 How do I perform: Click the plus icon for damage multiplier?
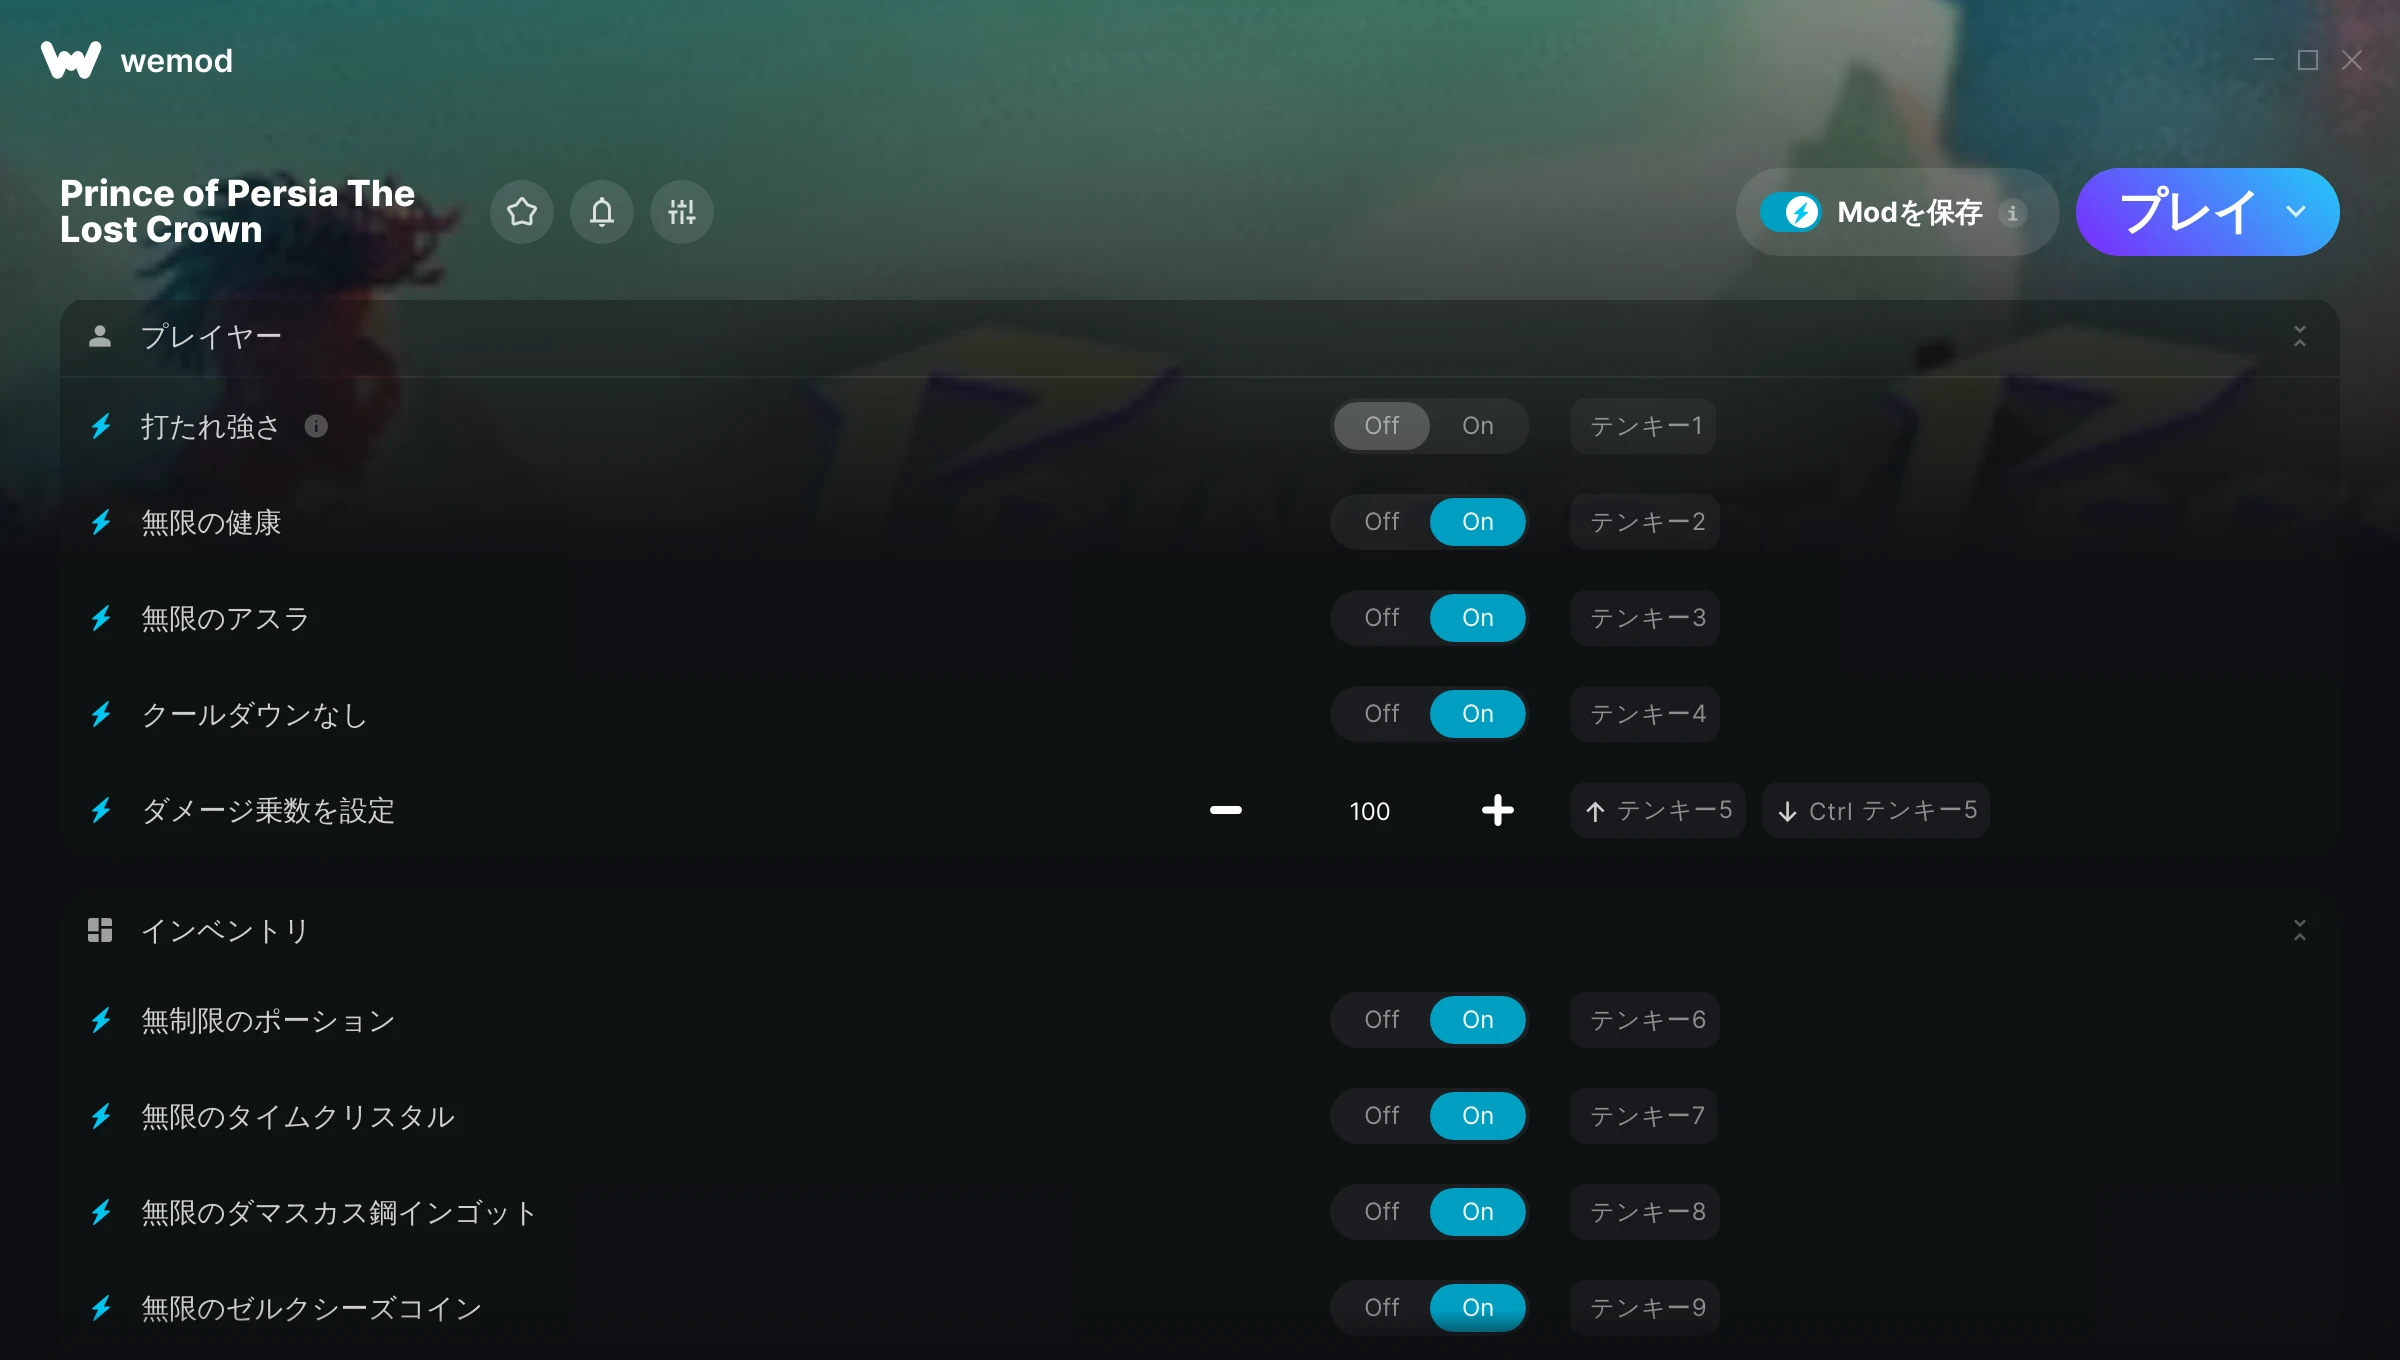1497,810
